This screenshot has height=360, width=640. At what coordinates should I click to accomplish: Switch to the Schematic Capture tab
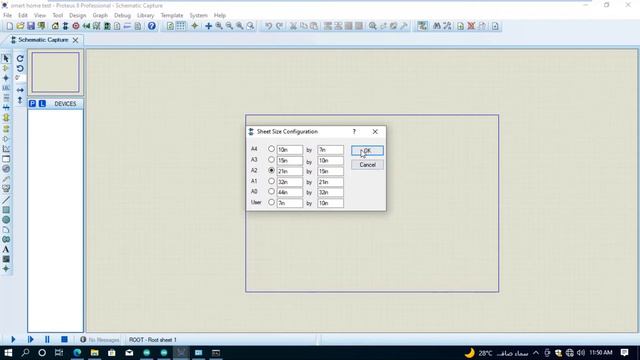[x=43, y=40]
